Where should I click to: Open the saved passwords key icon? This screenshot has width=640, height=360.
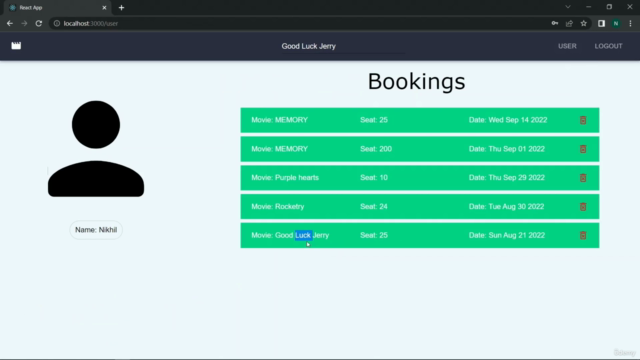tap(554, 24)
